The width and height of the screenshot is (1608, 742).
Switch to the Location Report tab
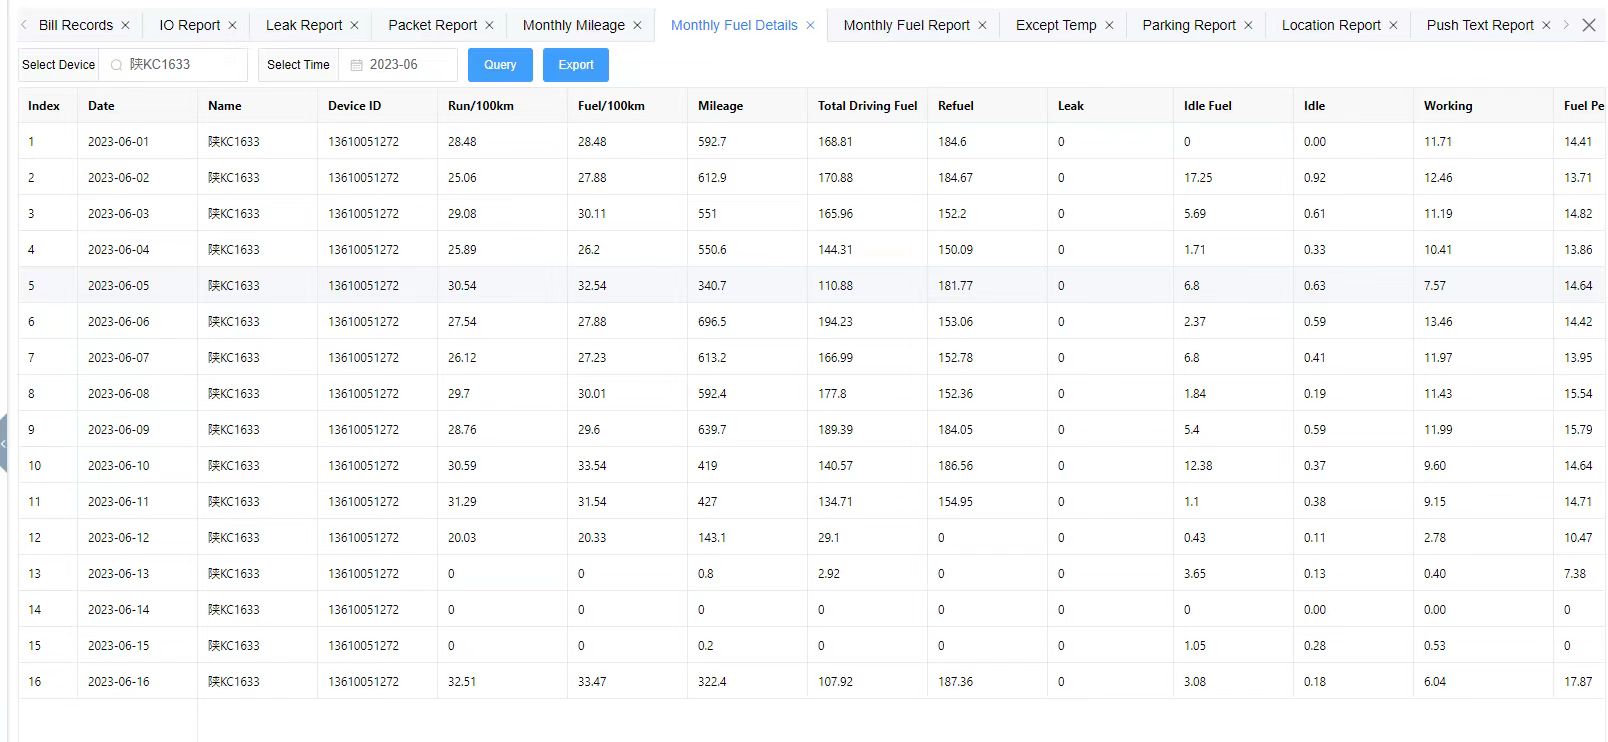[x=1330, y=25]
